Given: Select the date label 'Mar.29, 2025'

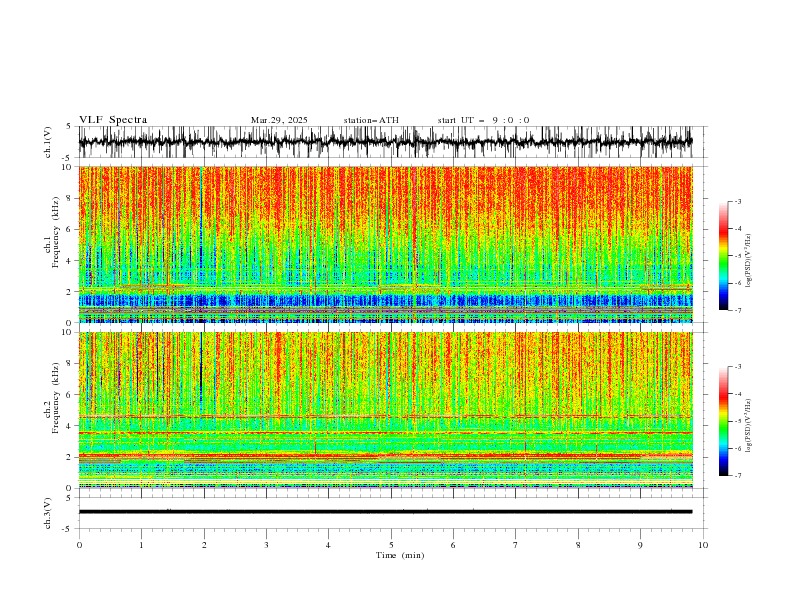Looking at the screenshot, I should tap(279, 120).
